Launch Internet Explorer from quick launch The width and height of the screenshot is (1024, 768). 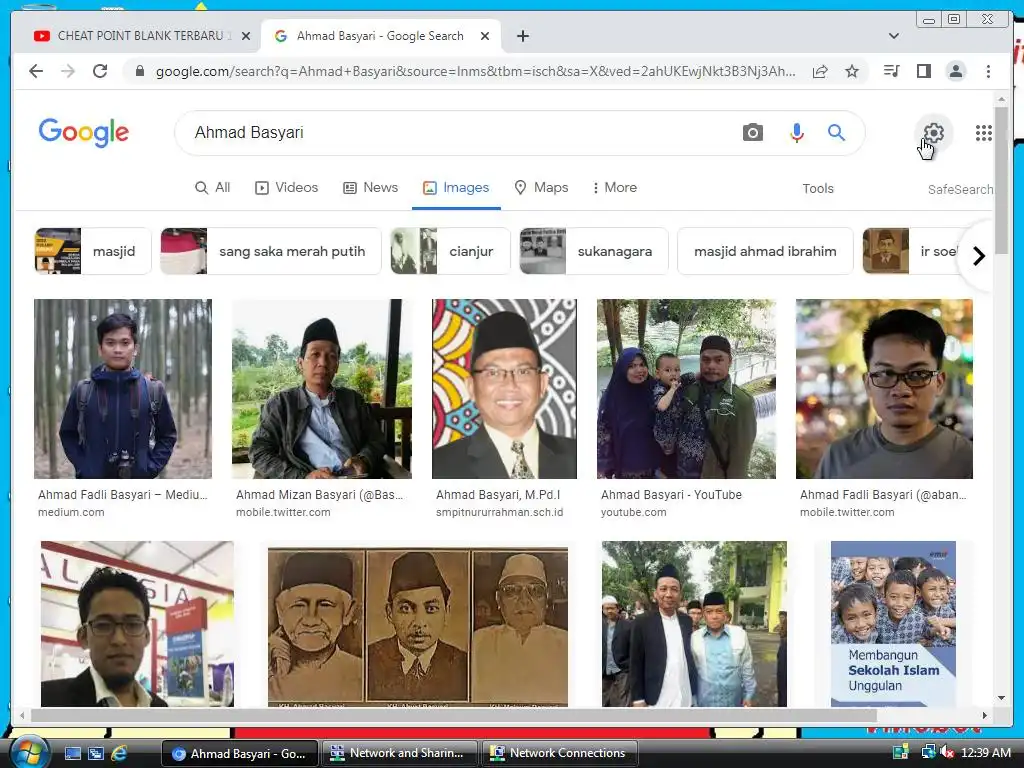pyautogui.click(x=119, y=753)
